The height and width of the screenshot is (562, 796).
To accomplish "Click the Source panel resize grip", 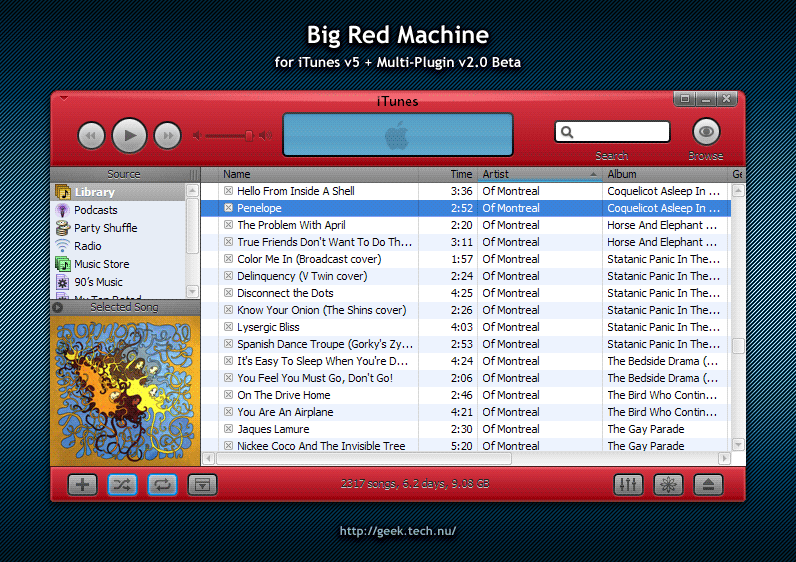I will click(x=193, y=174).
